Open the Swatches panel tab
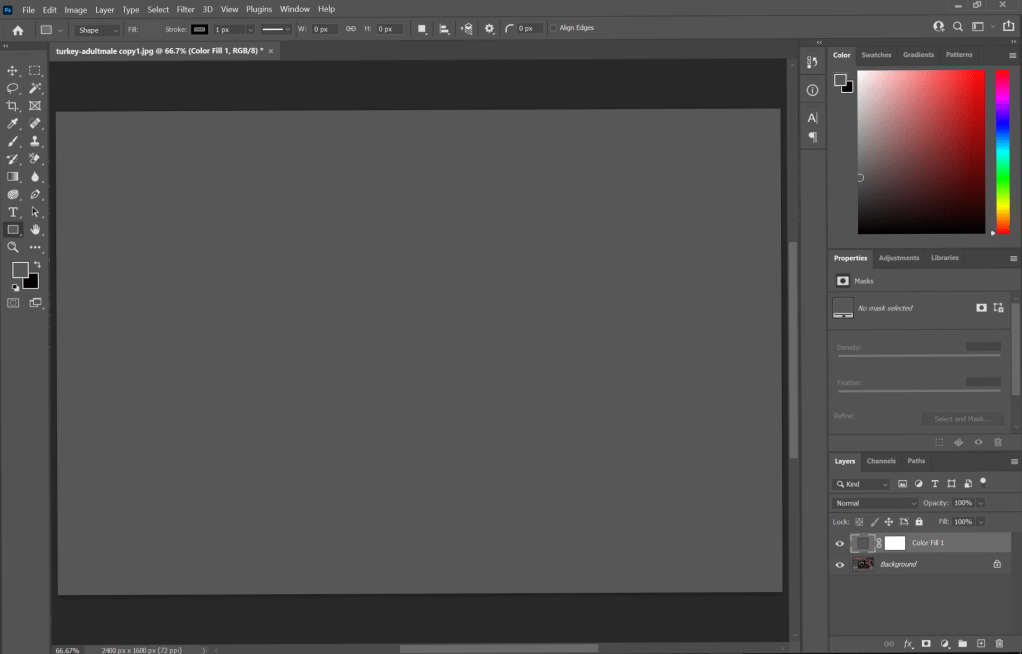The width and height of the screenshot is (1022, 654). 876,55
